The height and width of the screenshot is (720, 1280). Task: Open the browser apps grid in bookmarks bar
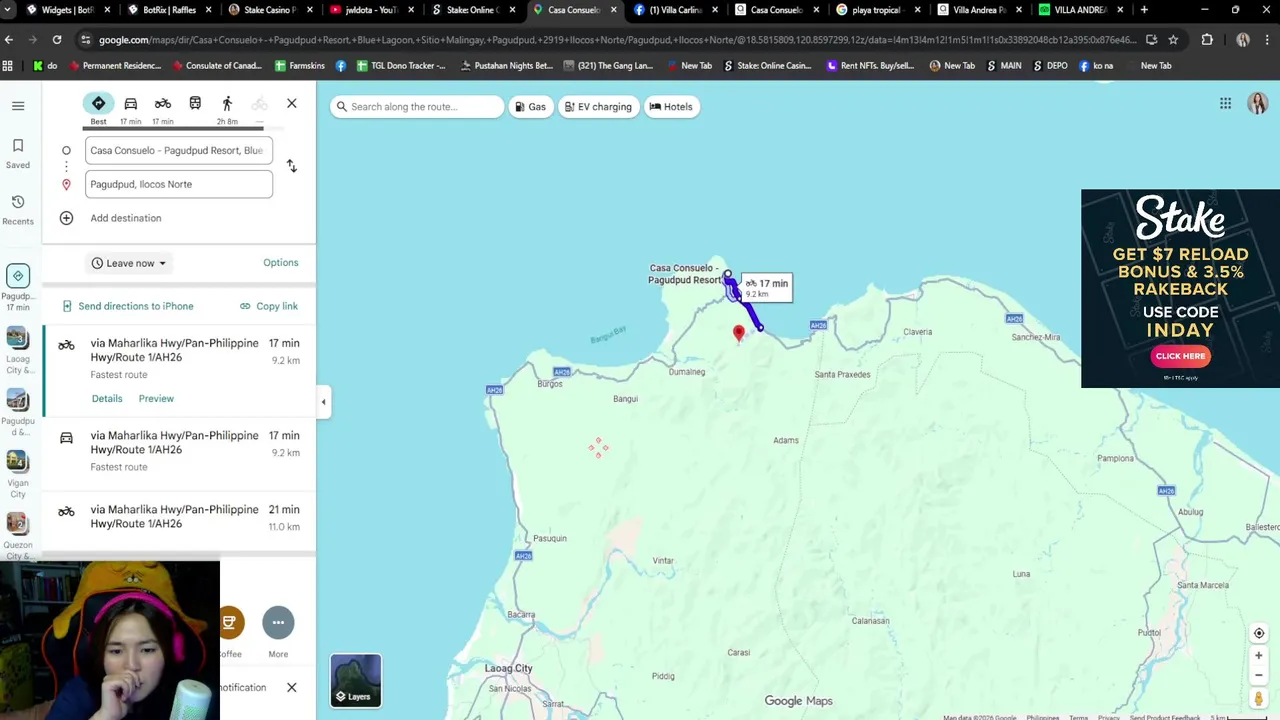(x=9, y=65)
